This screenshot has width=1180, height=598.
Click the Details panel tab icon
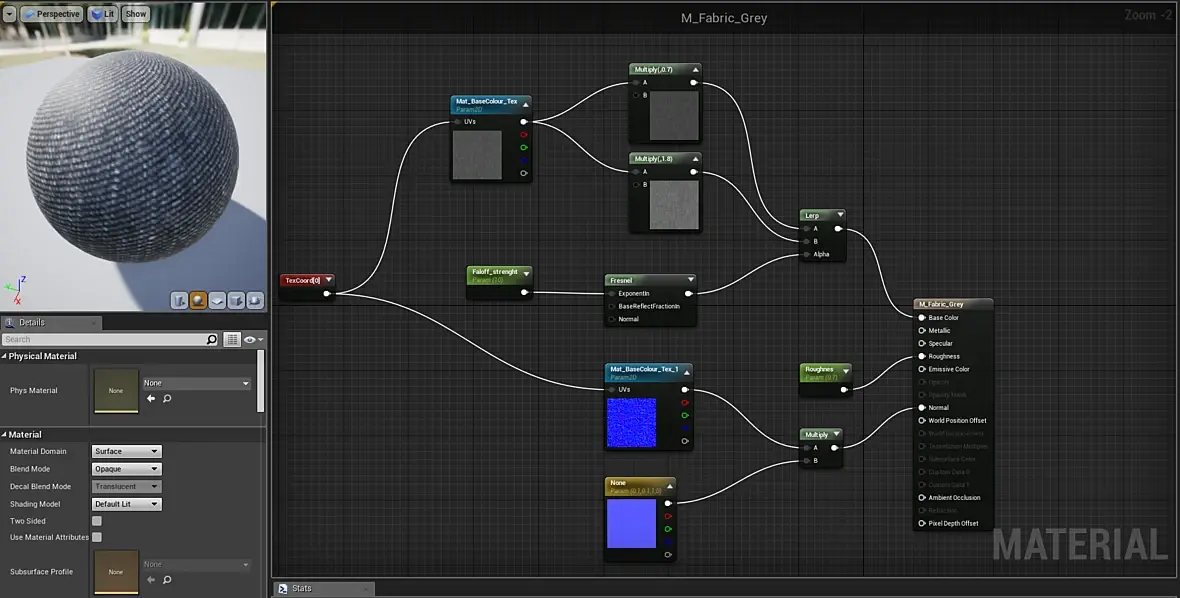[x=10, y=323]
